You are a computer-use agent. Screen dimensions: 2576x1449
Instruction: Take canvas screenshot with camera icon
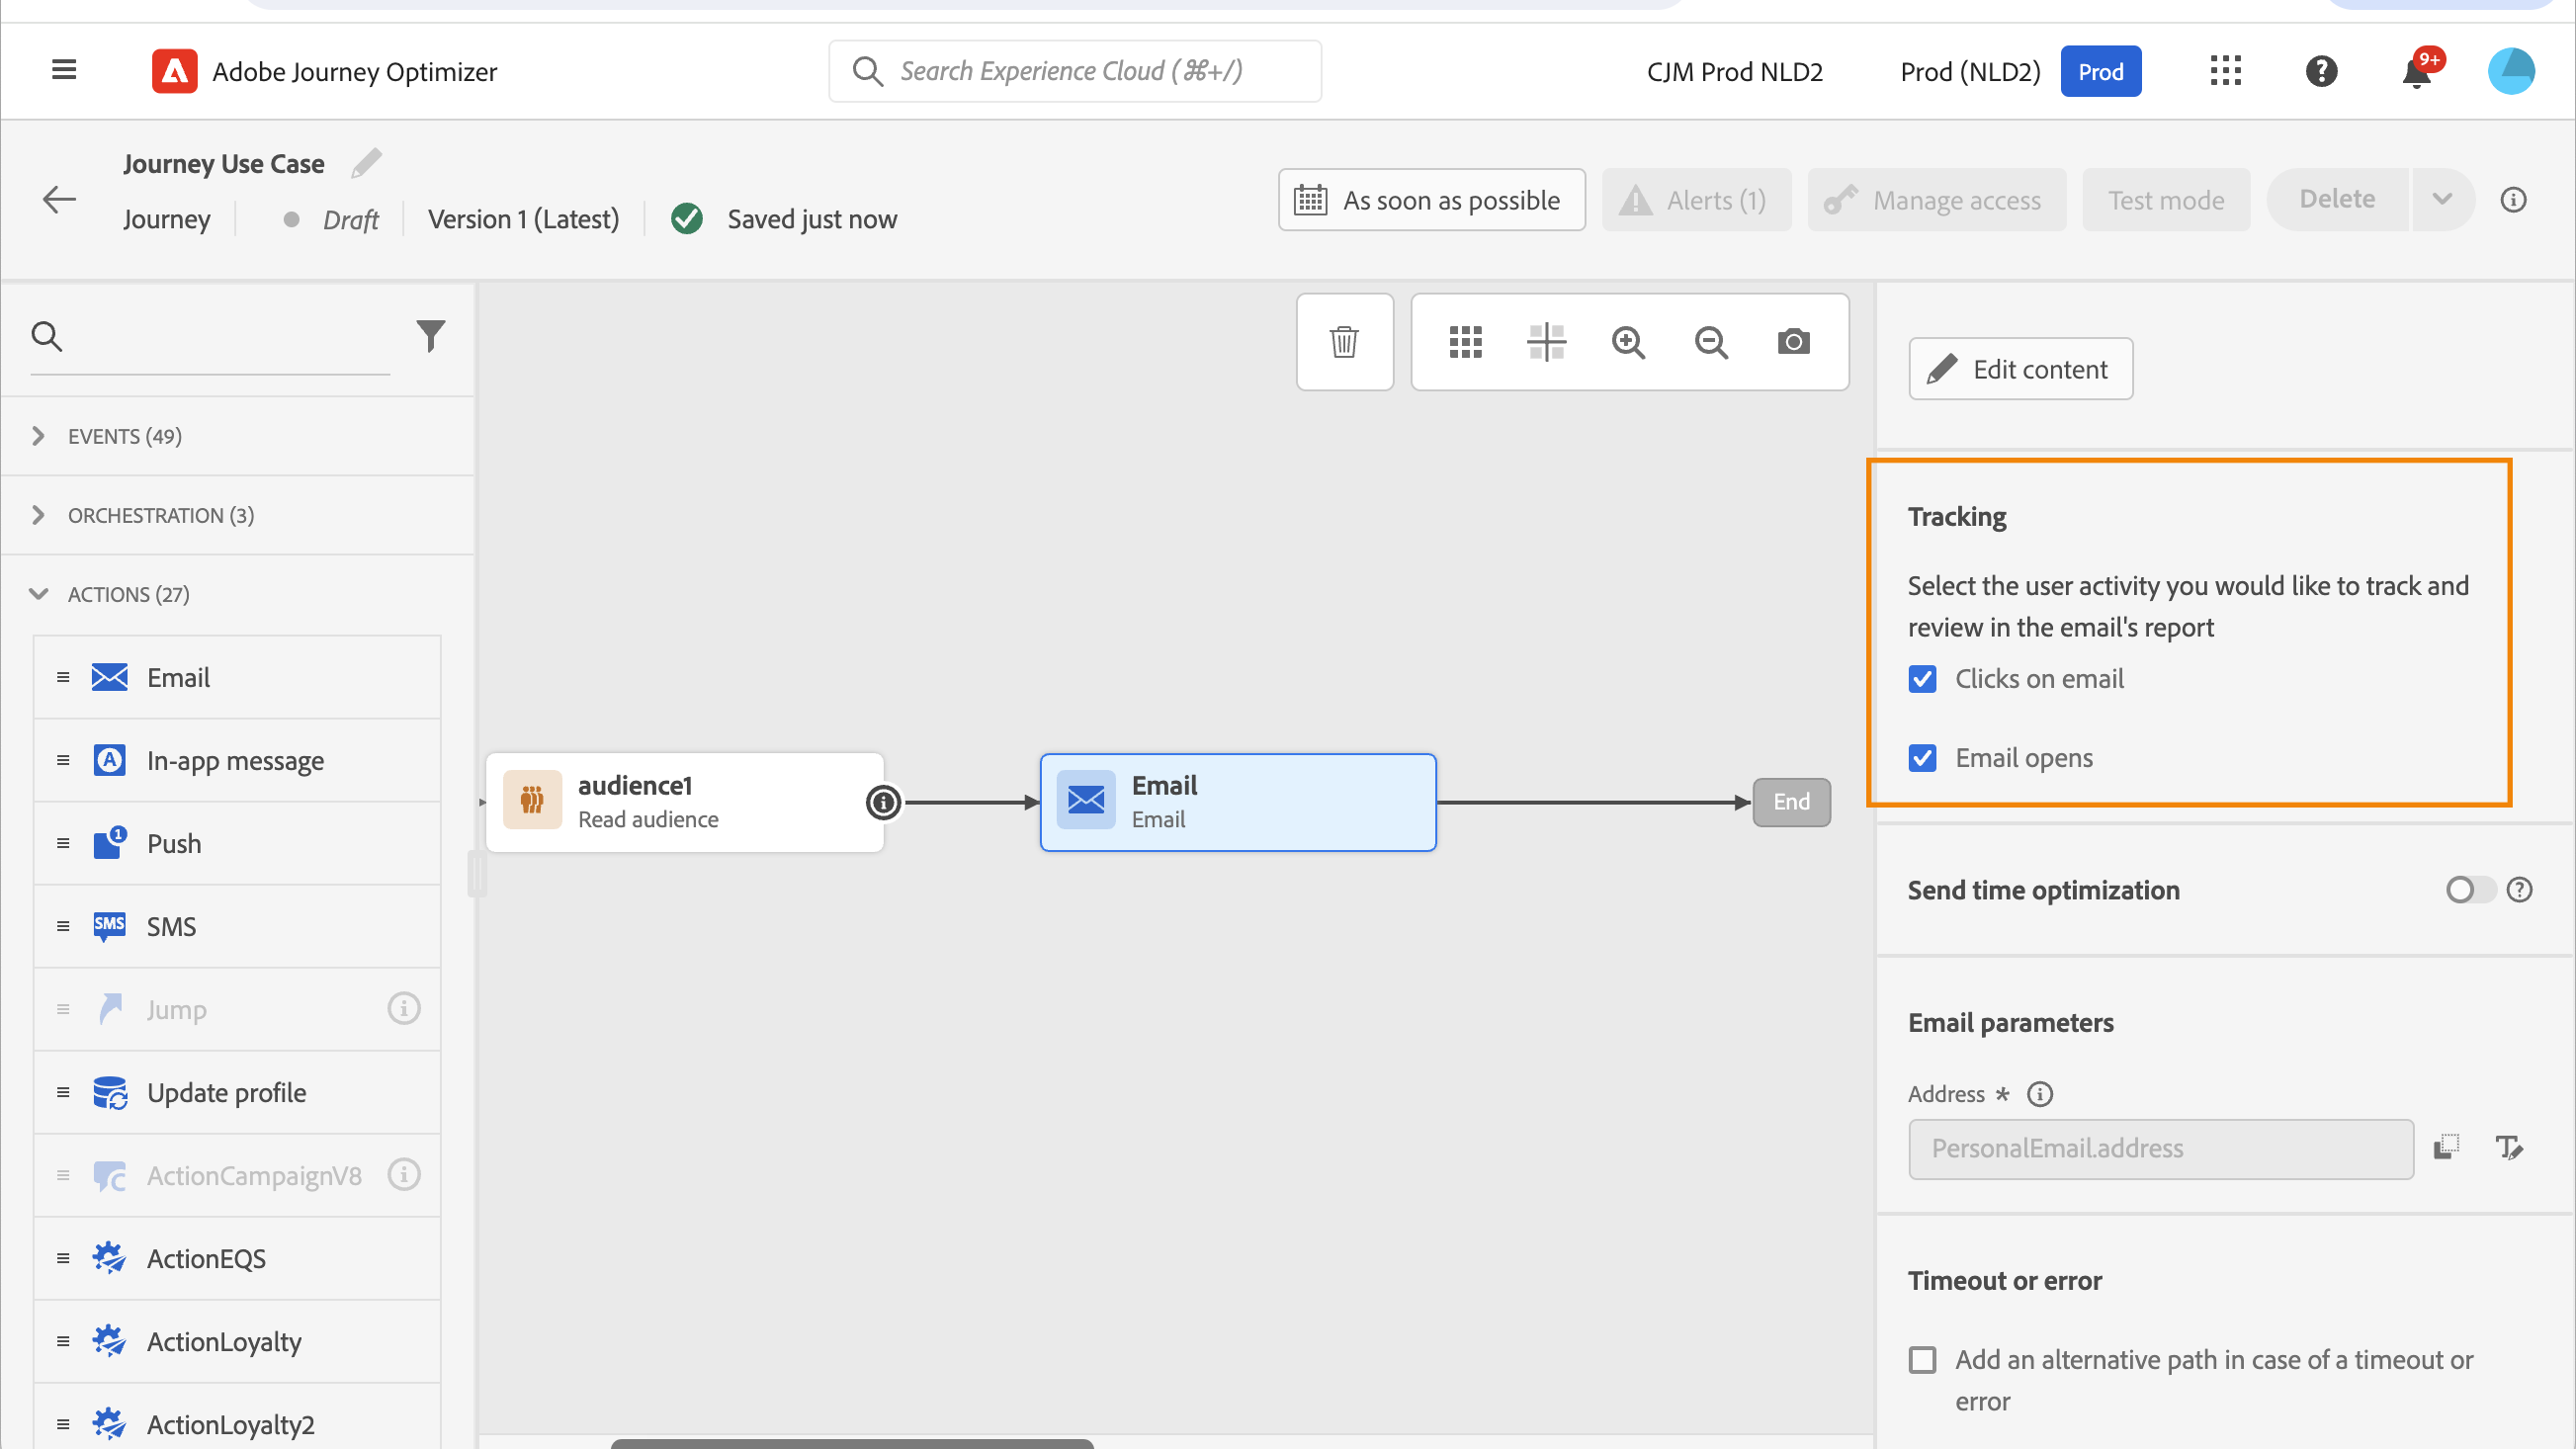(x=1793, y=342)
